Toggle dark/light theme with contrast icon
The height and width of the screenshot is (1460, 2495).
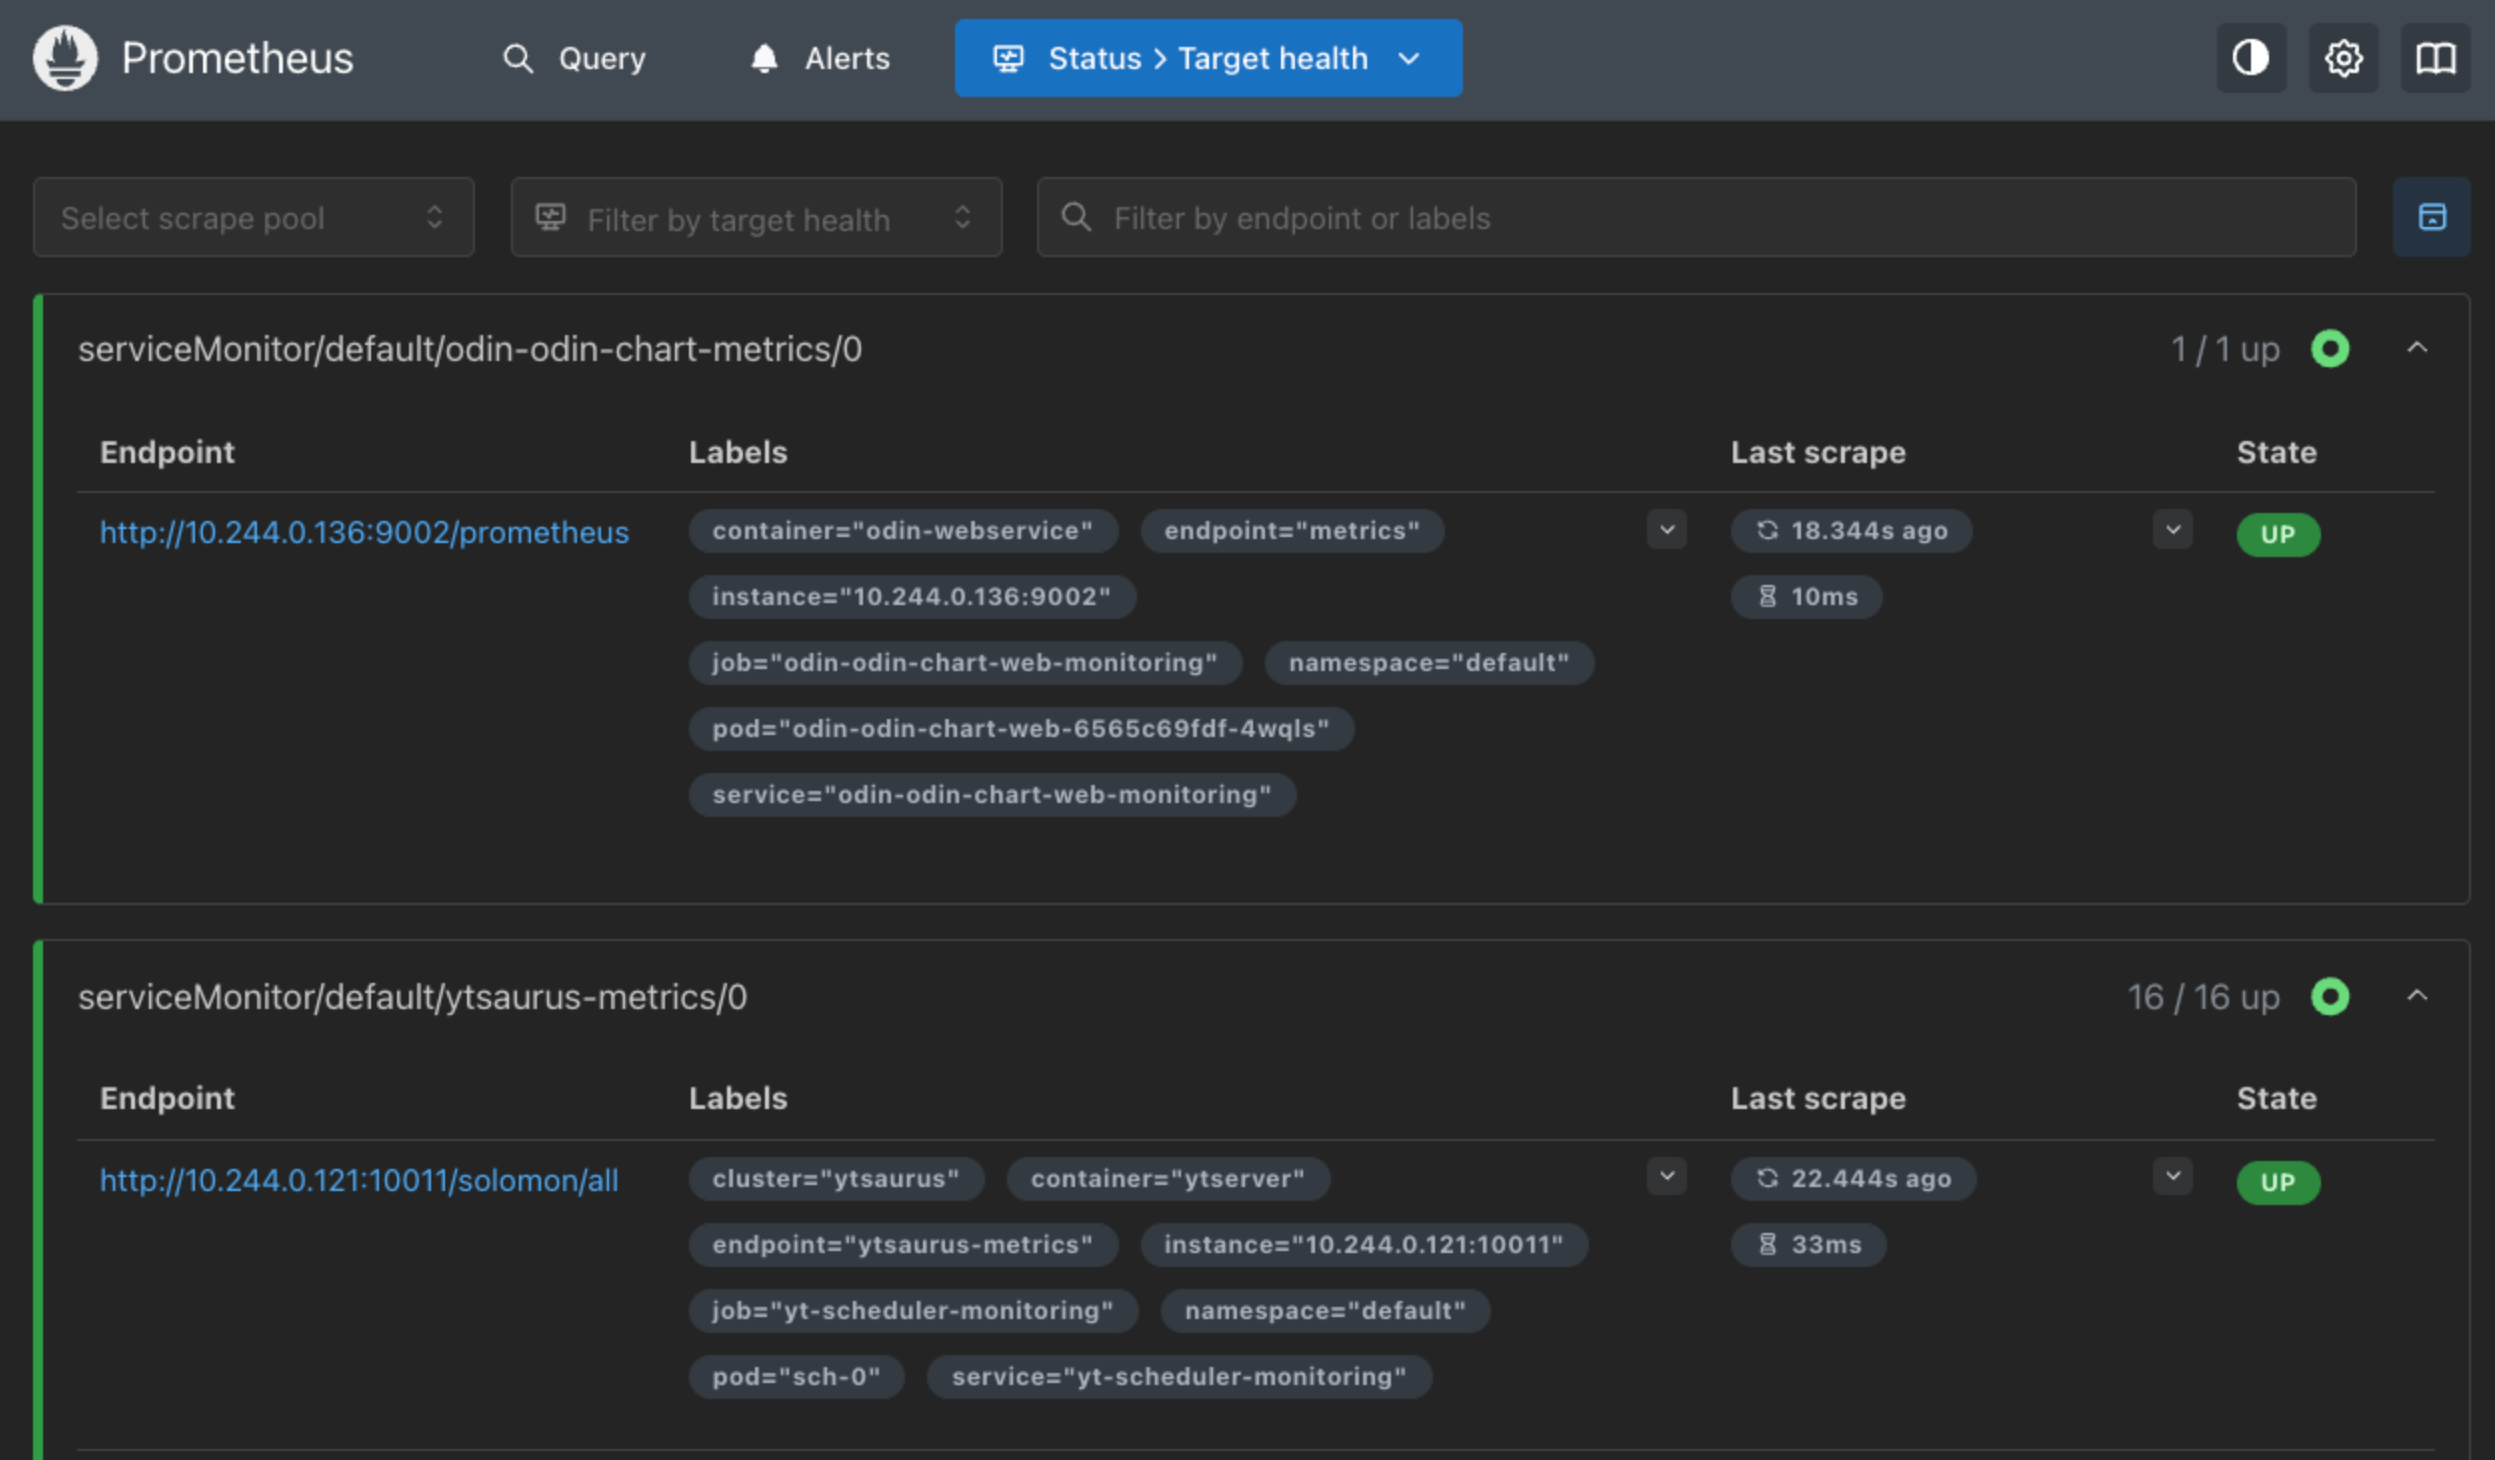click(2250, 58)
